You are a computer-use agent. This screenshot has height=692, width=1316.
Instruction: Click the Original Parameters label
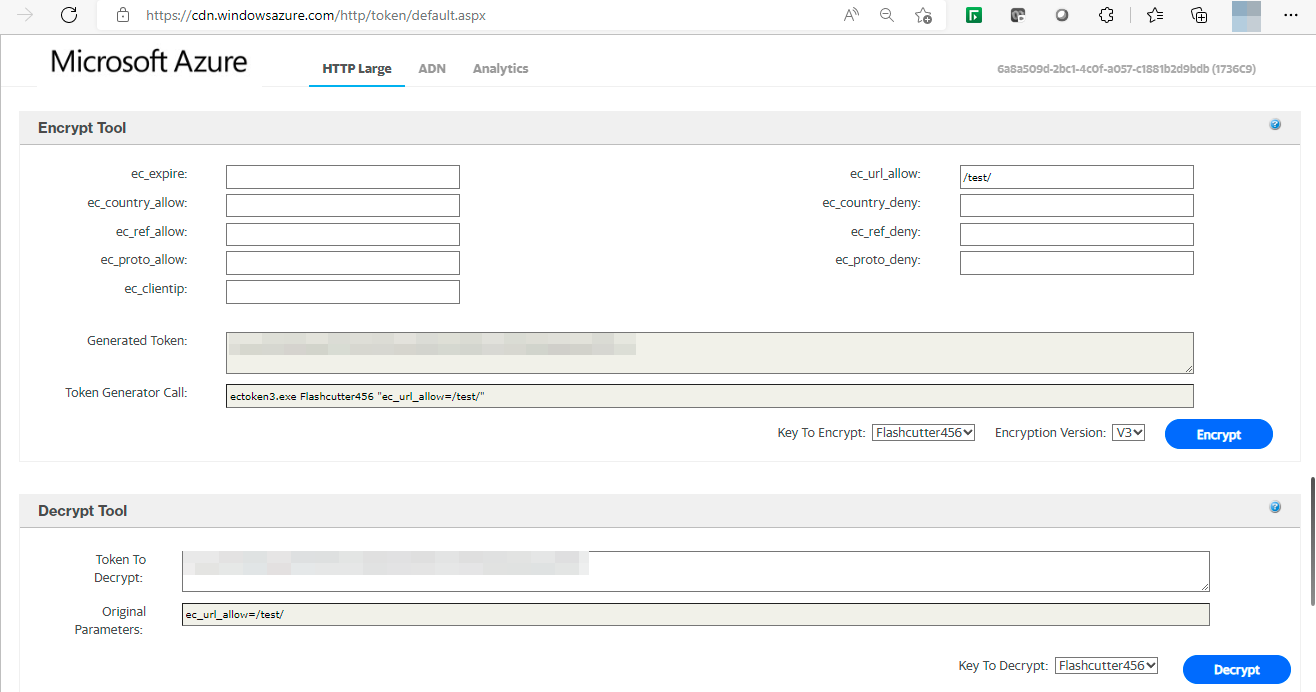110,620
